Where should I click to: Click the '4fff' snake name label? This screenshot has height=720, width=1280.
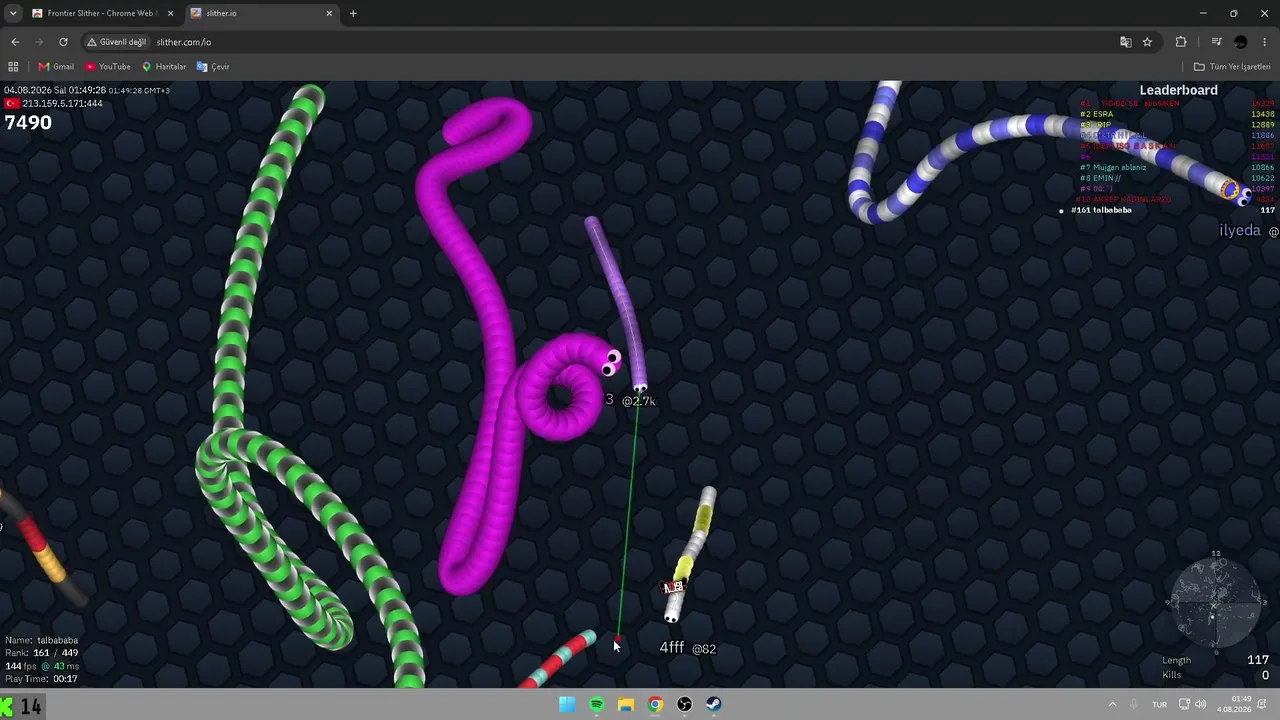(x=672, y=648)
